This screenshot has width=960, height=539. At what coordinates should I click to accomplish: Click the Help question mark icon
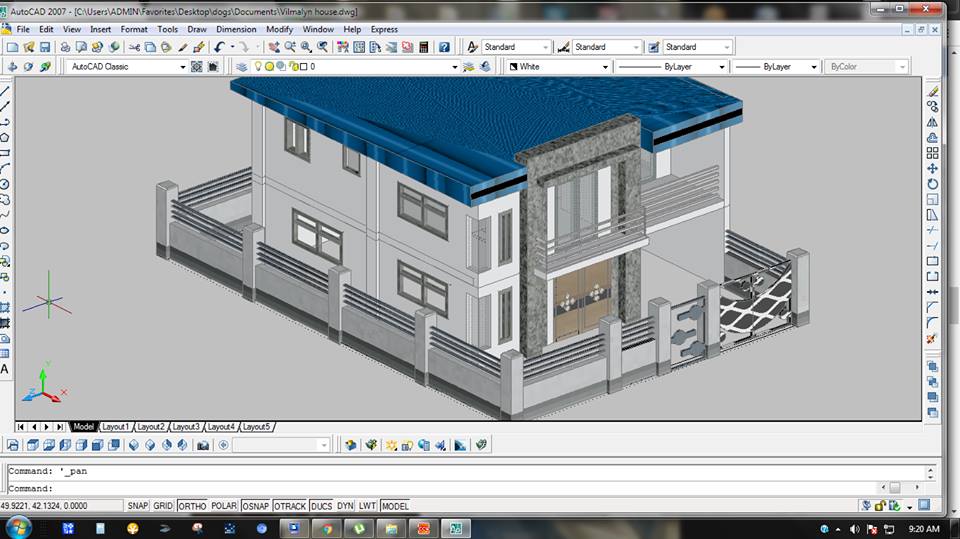click(x=445, y=47)
